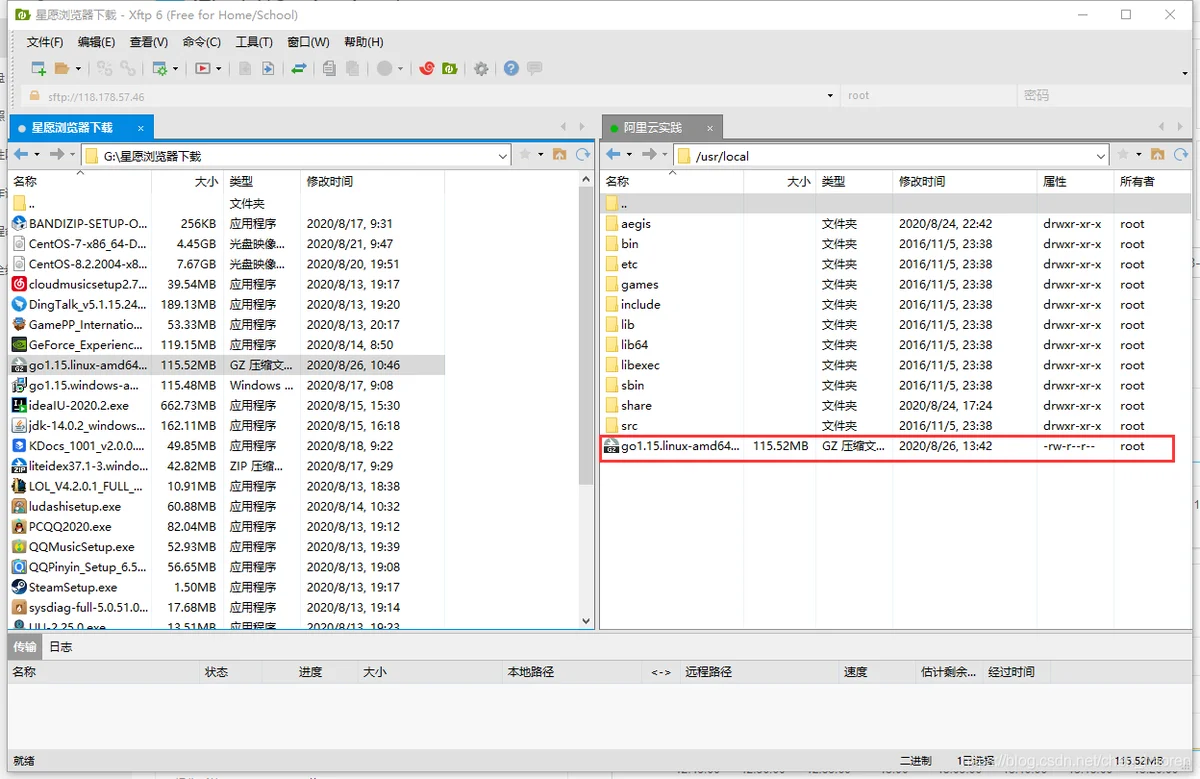
Task: Close the 星愿浏览器下载 tab
Action: click(141, 128)
